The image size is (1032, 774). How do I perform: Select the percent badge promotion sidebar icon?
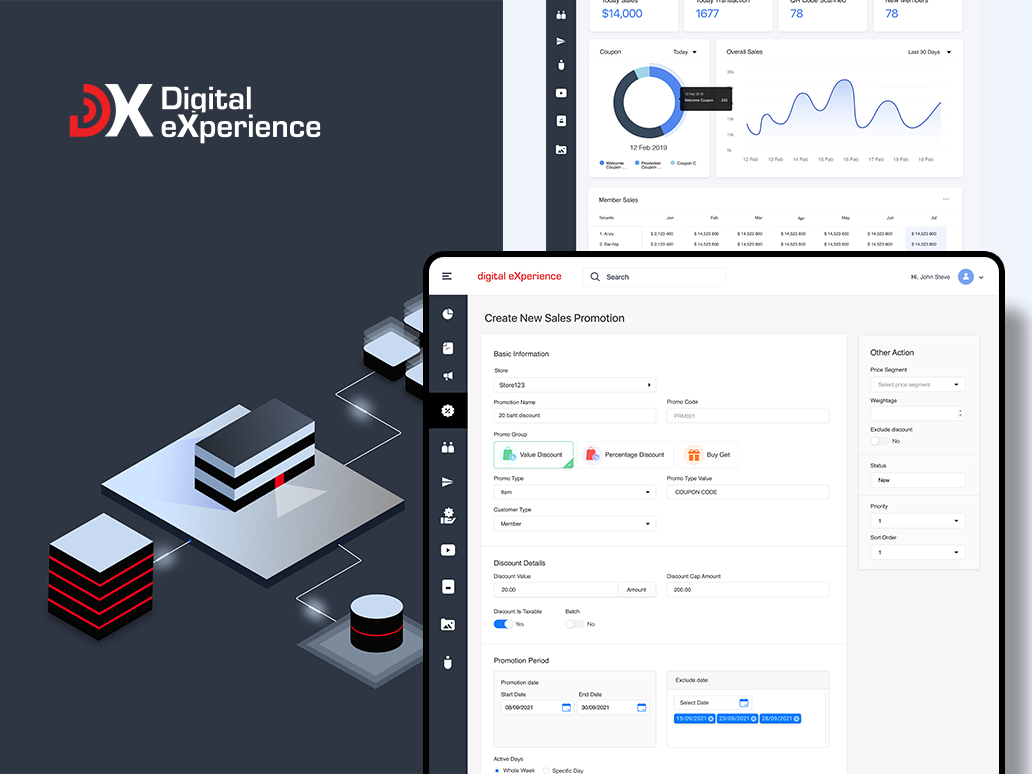(x=447, y=410)
